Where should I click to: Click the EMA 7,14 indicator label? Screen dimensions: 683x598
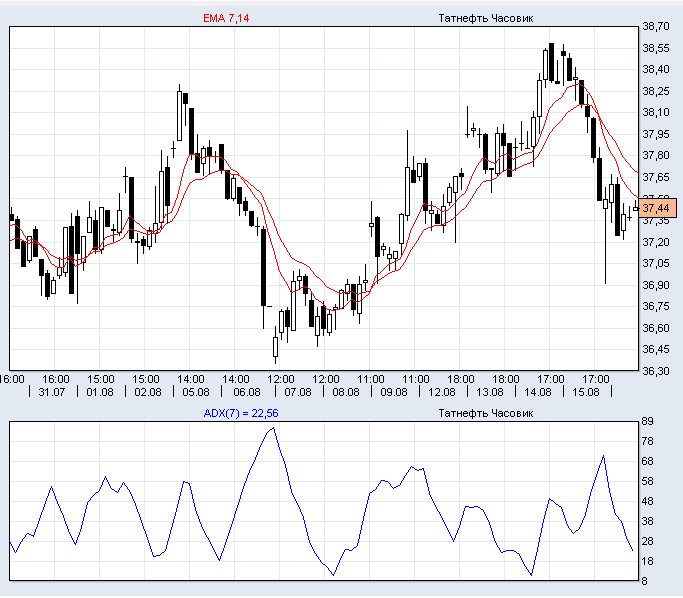click(x=226, y=18)
